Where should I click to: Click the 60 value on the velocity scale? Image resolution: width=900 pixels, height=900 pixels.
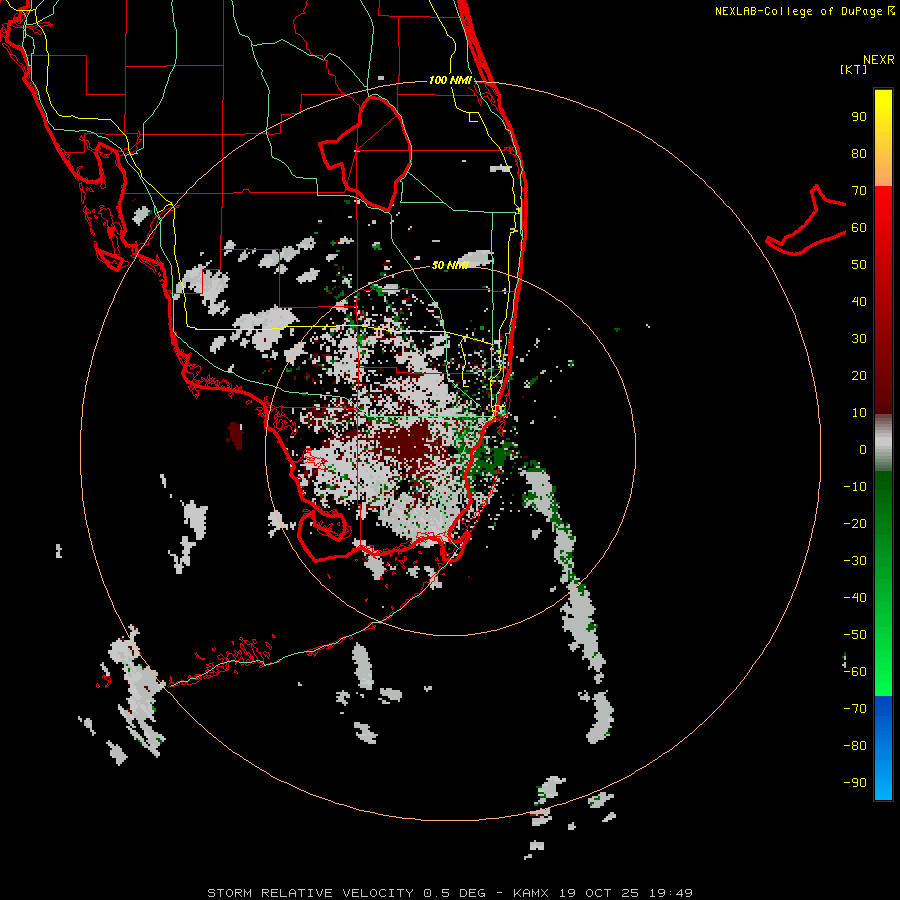(x=859, y=228)
